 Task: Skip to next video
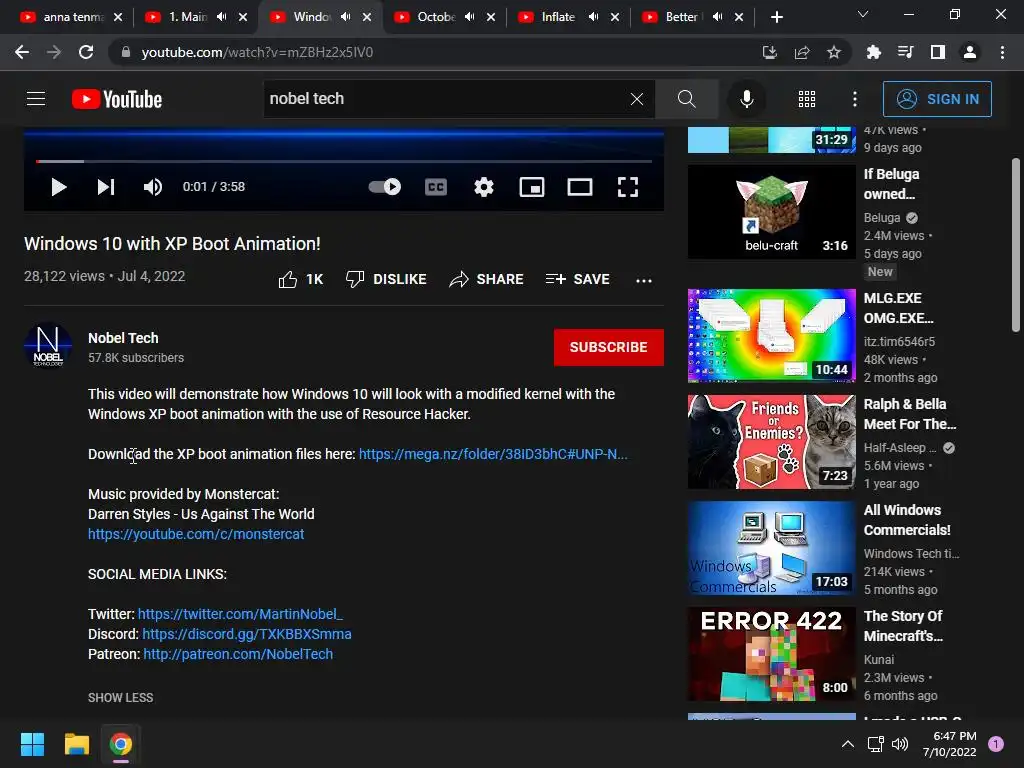[x=106, y=187]
